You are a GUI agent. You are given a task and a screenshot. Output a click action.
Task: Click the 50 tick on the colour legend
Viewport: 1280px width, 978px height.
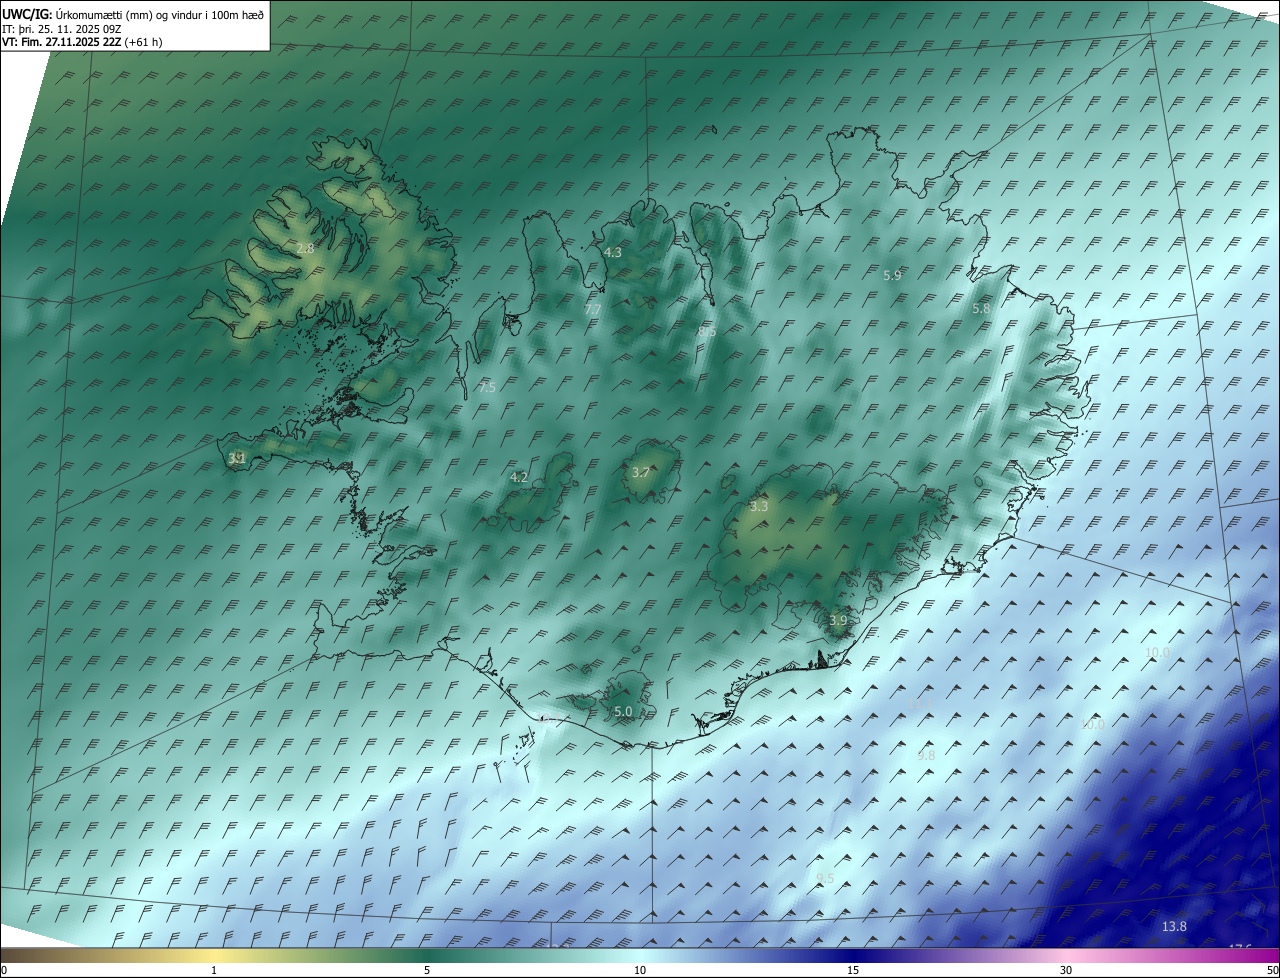coord(1272,970)
